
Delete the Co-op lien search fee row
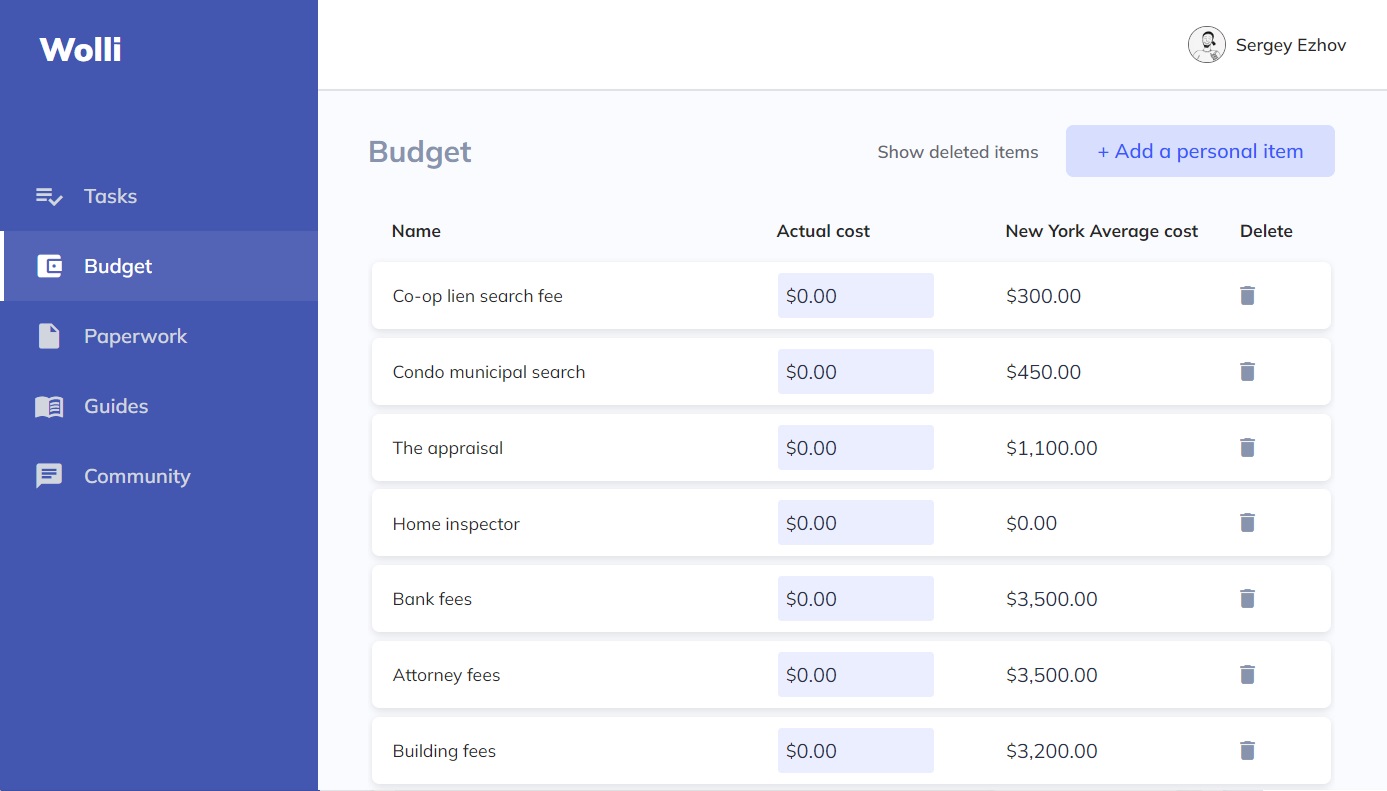click(1247, 295)
